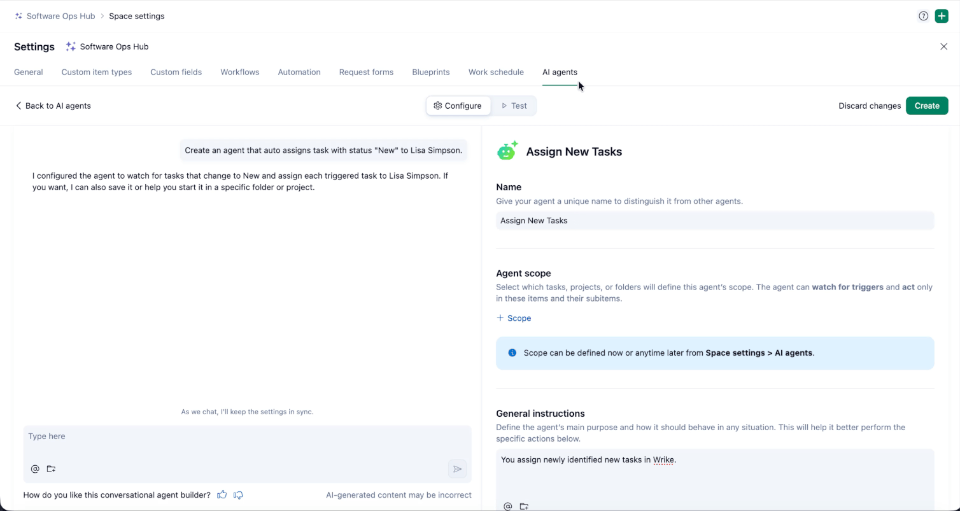Click the green plus add icon

pos(942,17)
